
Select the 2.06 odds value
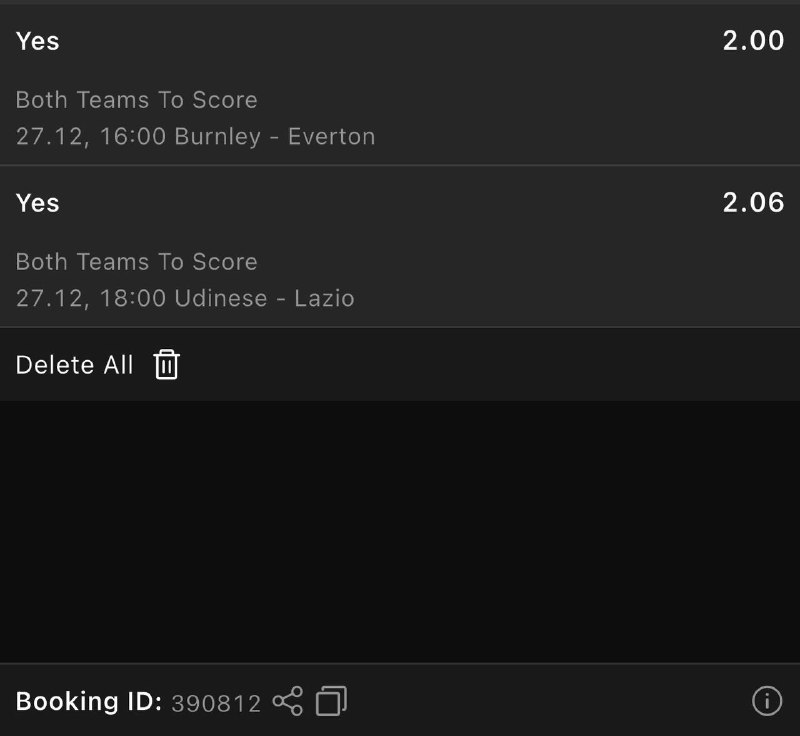pos(753,203)
